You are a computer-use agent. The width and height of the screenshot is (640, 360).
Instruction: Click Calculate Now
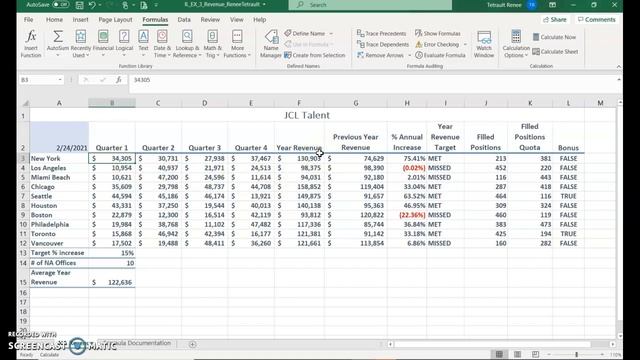554,37
